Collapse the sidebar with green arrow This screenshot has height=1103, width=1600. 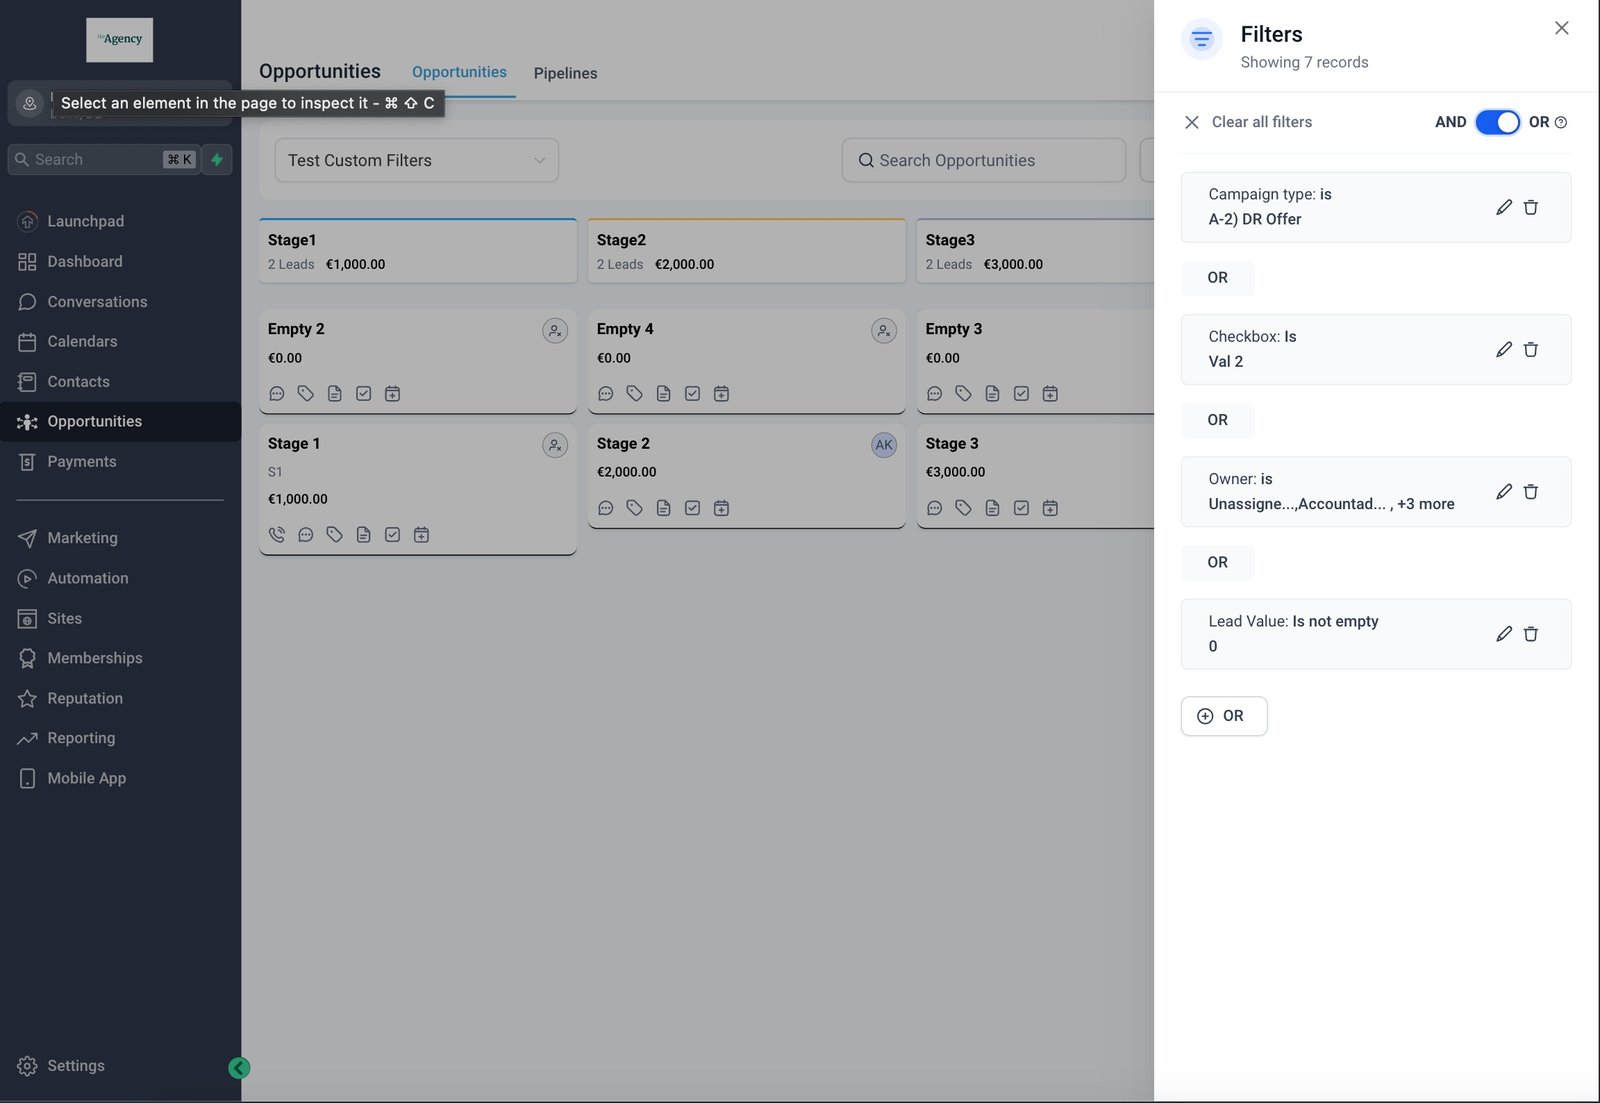pyautogui.click(x=239, y=1068)
